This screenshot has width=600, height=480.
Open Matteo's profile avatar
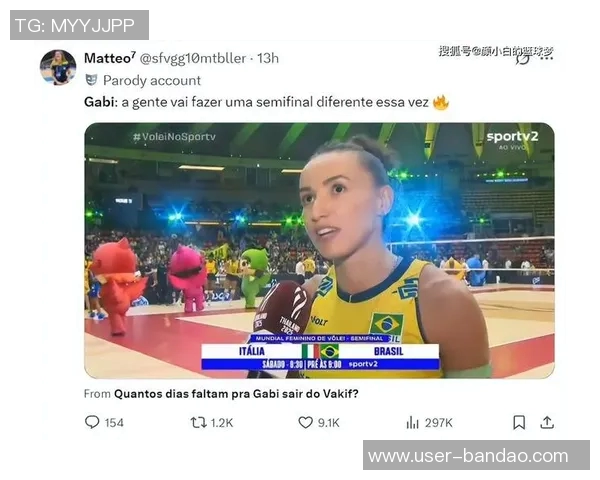coord(58,67)
